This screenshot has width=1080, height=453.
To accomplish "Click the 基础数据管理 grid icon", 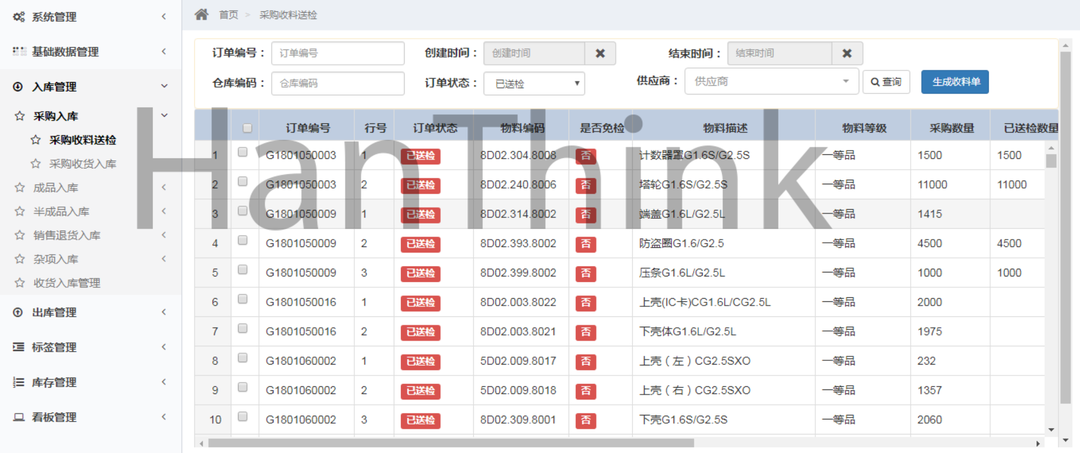I will pyautogui.click(x=18, y=51).
